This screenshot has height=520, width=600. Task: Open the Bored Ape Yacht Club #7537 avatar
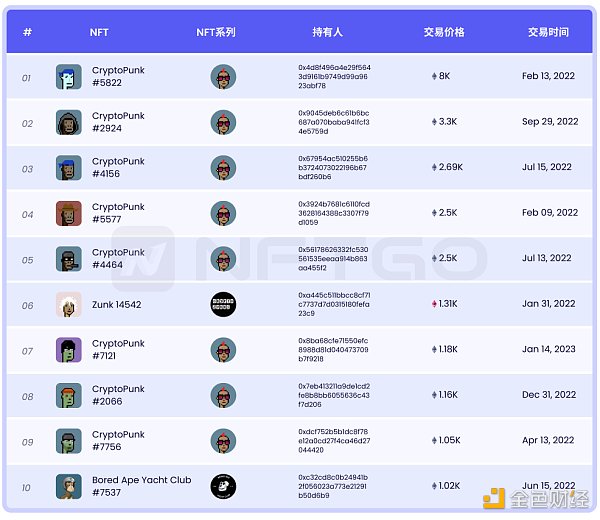click(69, 486)
